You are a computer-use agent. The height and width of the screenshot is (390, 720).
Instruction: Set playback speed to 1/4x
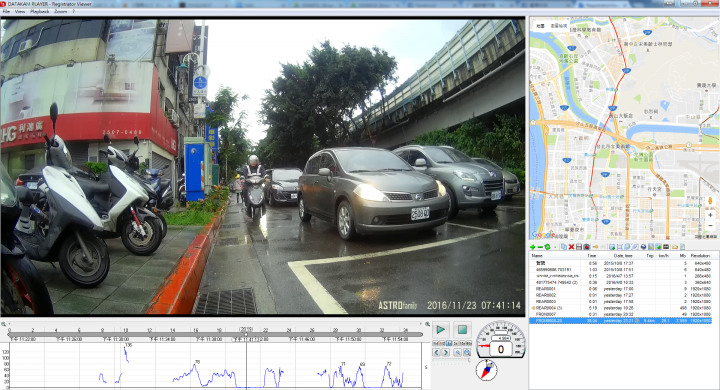(x=435, y=343)
